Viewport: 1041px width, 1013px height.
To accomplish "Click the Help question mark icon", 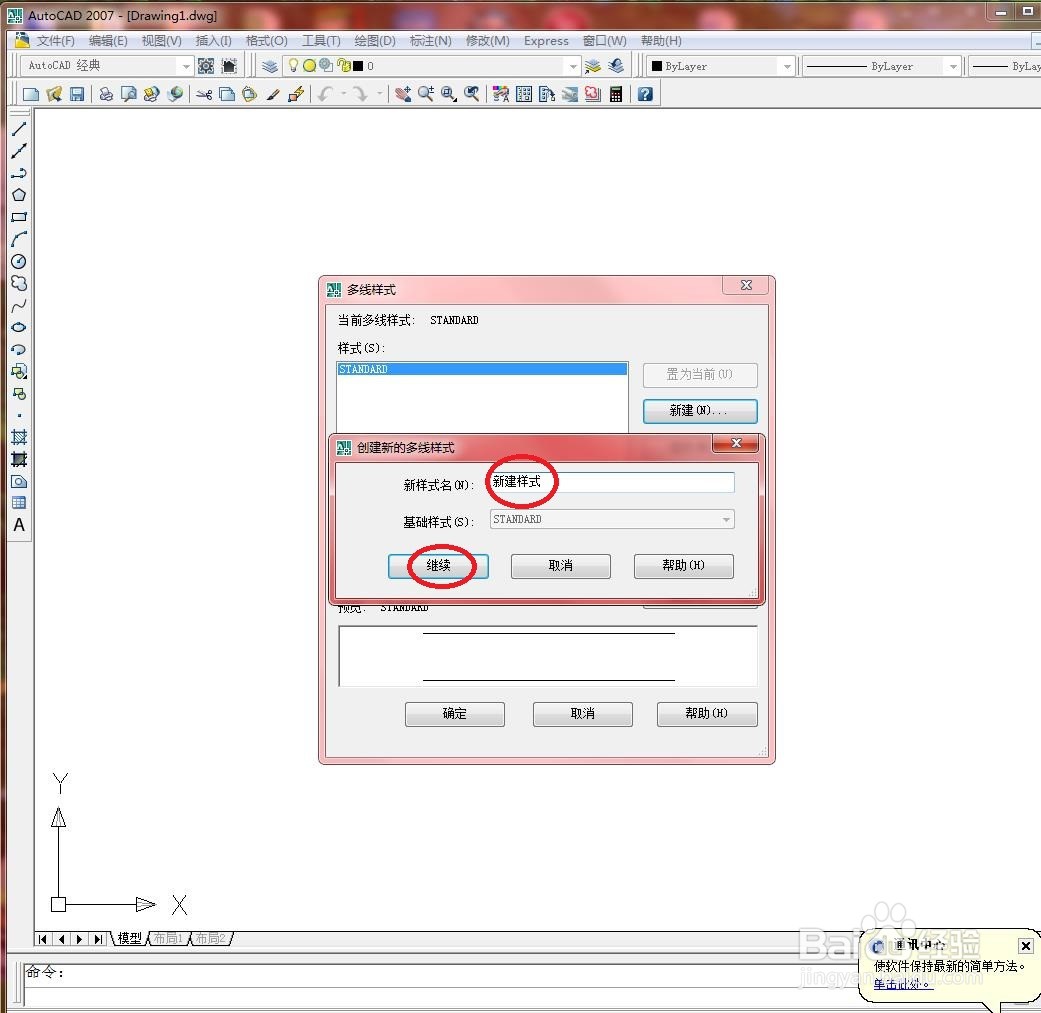I will 645,94.
